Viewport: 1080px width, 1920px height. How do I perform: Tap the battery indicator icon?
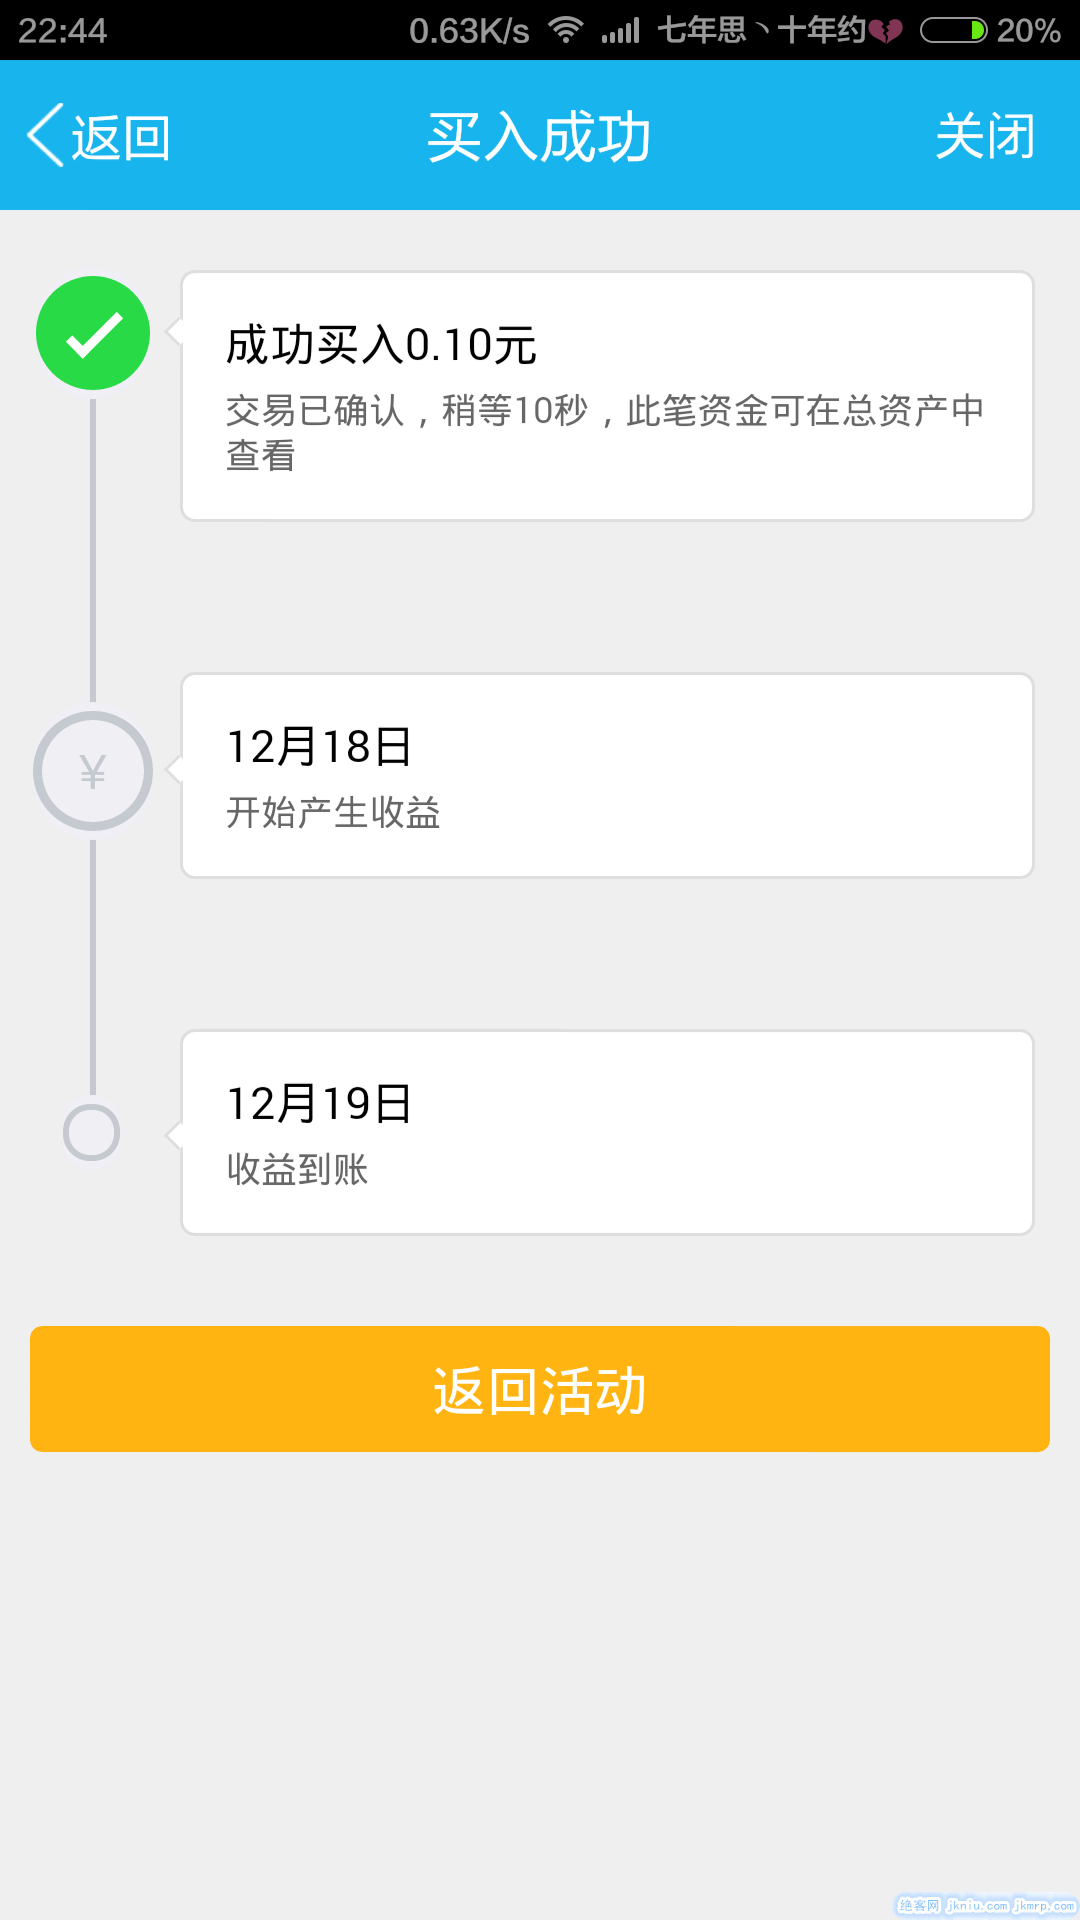click(952, 31)
